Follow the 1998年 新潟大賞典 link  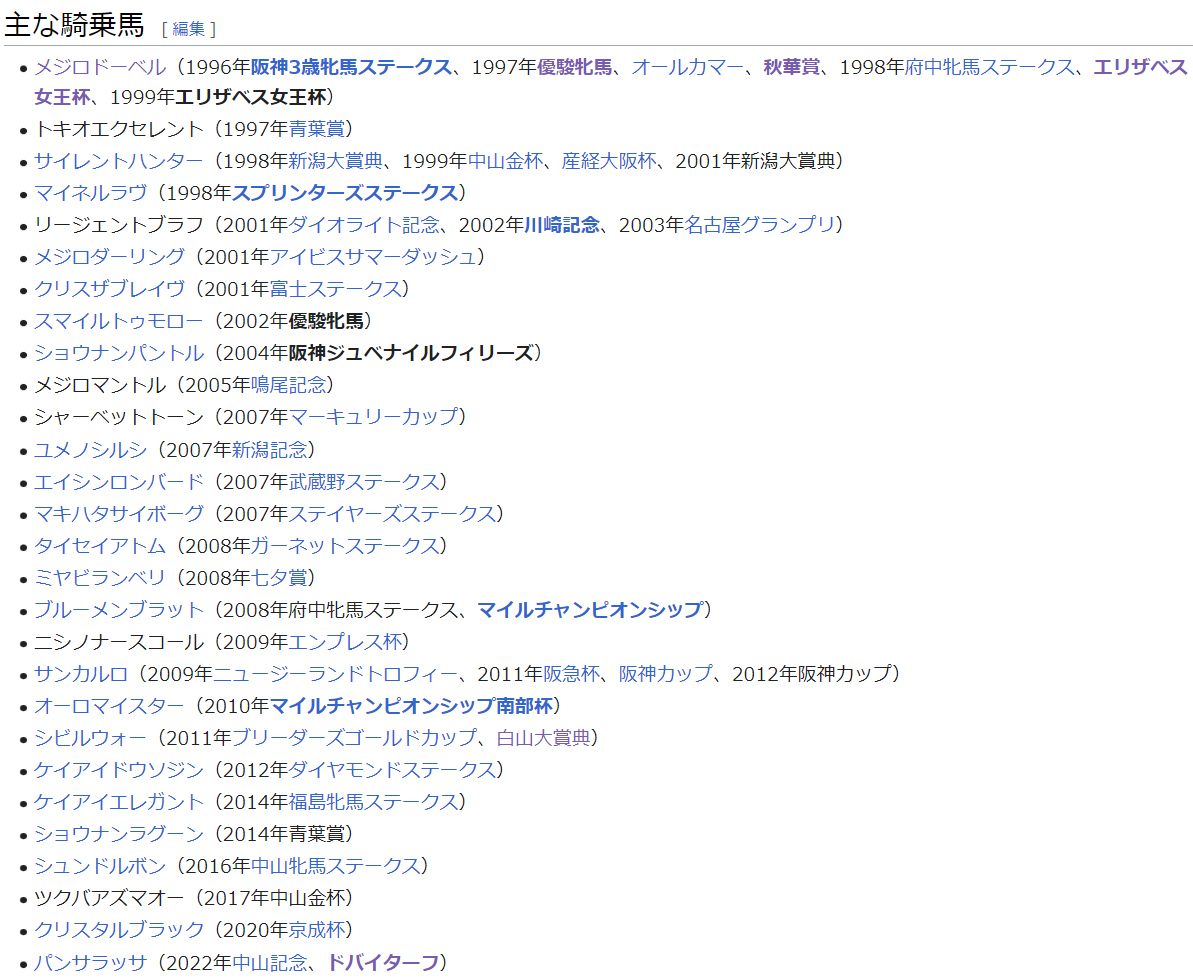pyautogui.click(x=336, y=161)
